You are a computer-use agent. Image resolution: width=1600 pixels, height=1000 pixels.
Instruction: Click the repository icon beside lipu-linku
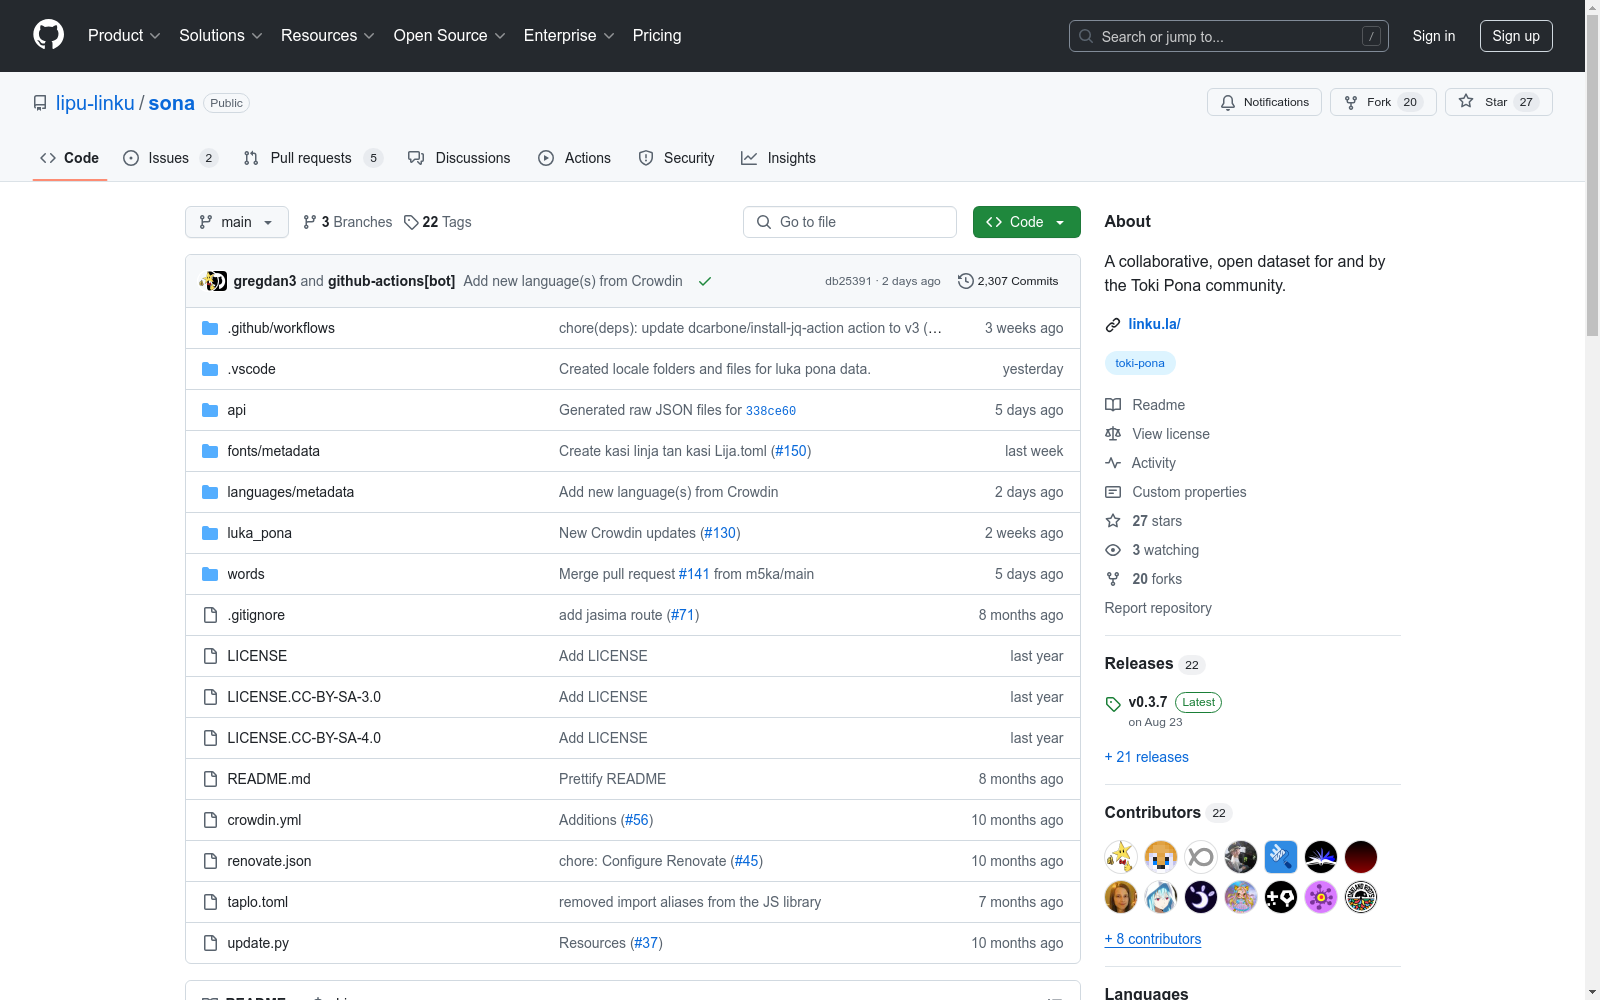(40, 103)
